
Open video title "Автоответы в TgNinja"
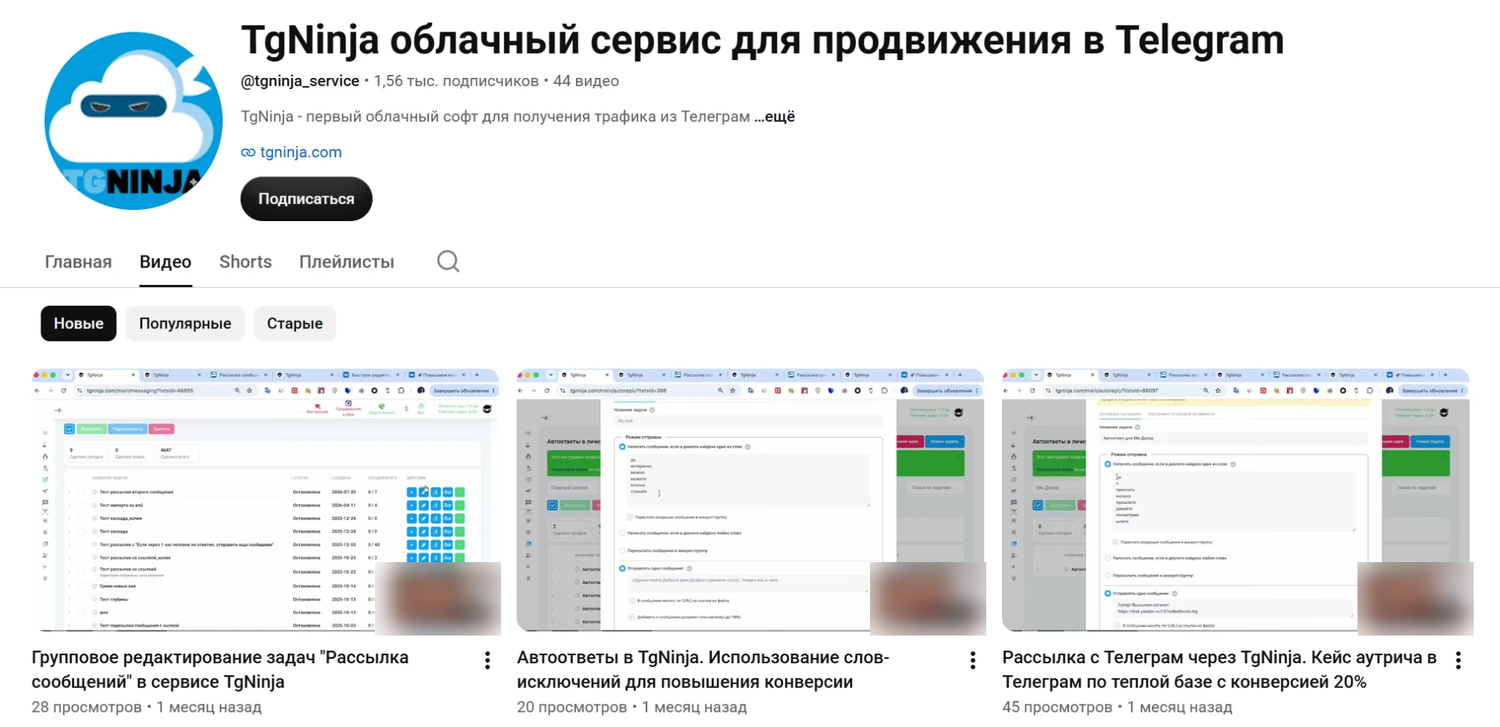(x=703, y=670)
